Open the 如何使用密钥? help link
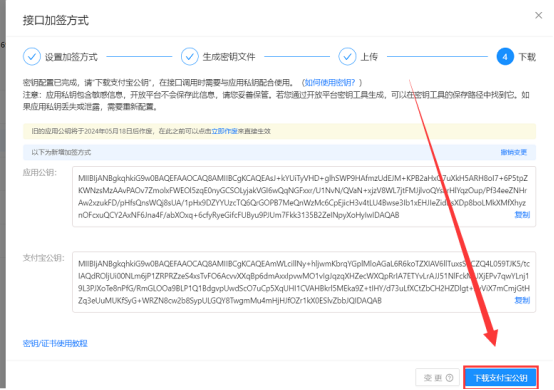The width and height of the screenshot is (554, 390). (x=330, y=83)
